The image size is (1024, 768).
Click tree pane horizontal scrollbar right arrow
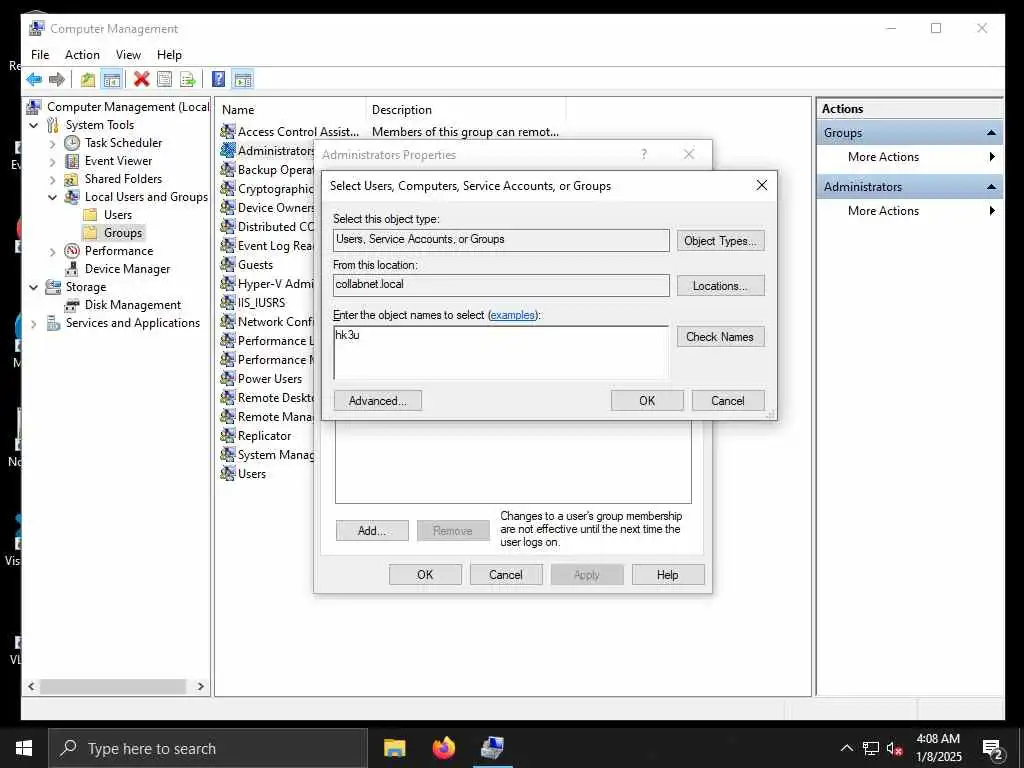click(200, 687)
